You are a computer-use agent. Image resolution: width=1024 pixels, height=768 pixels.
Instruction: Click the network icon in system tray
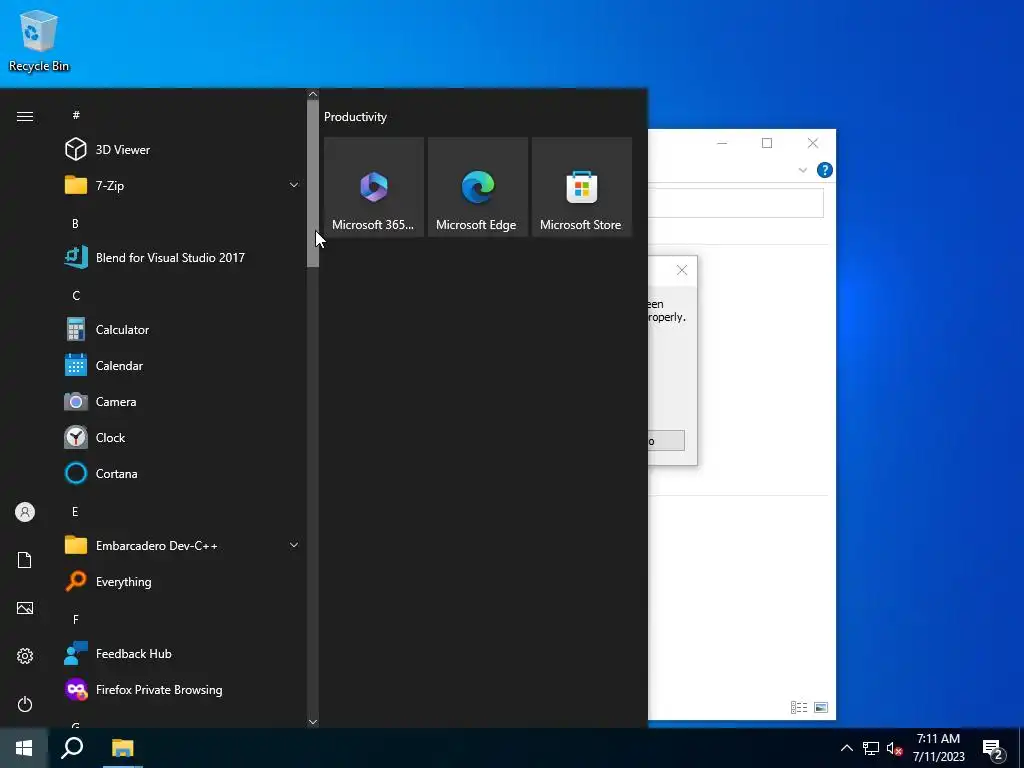coord(871,748)
